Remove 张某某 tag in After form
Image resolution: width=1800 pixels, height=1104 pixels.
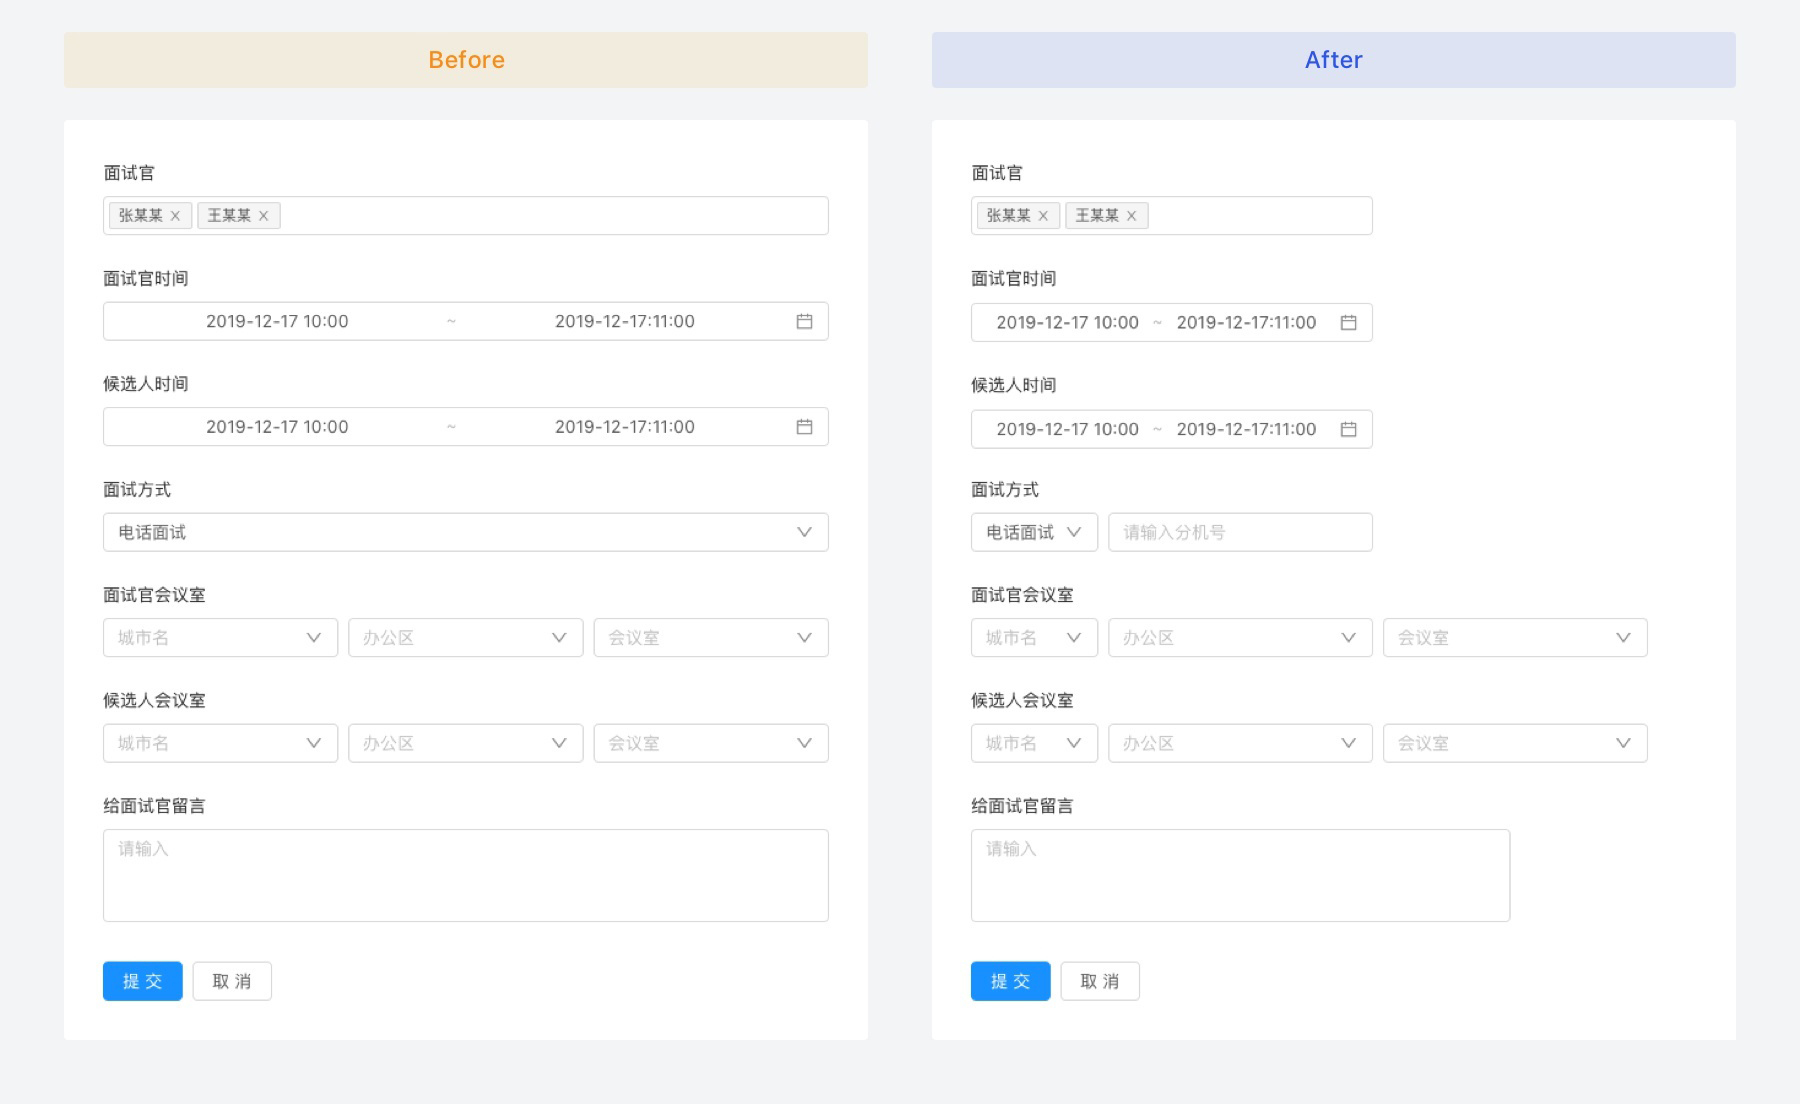pos(1043,216)
